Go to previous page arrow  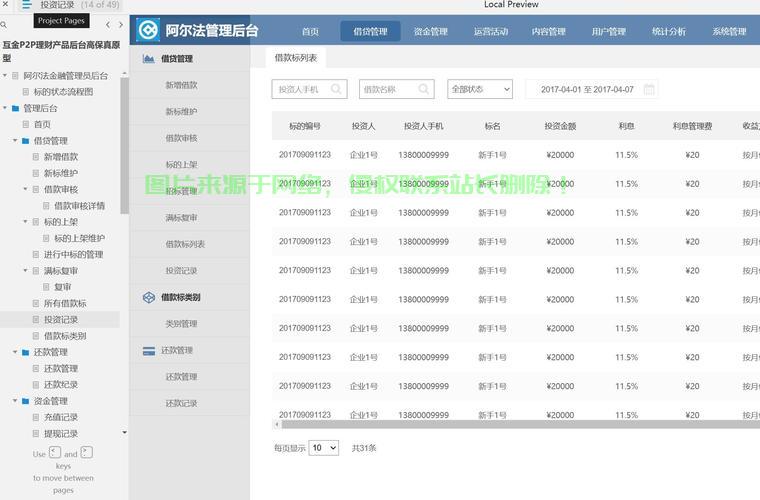click(x=108, y=24)
